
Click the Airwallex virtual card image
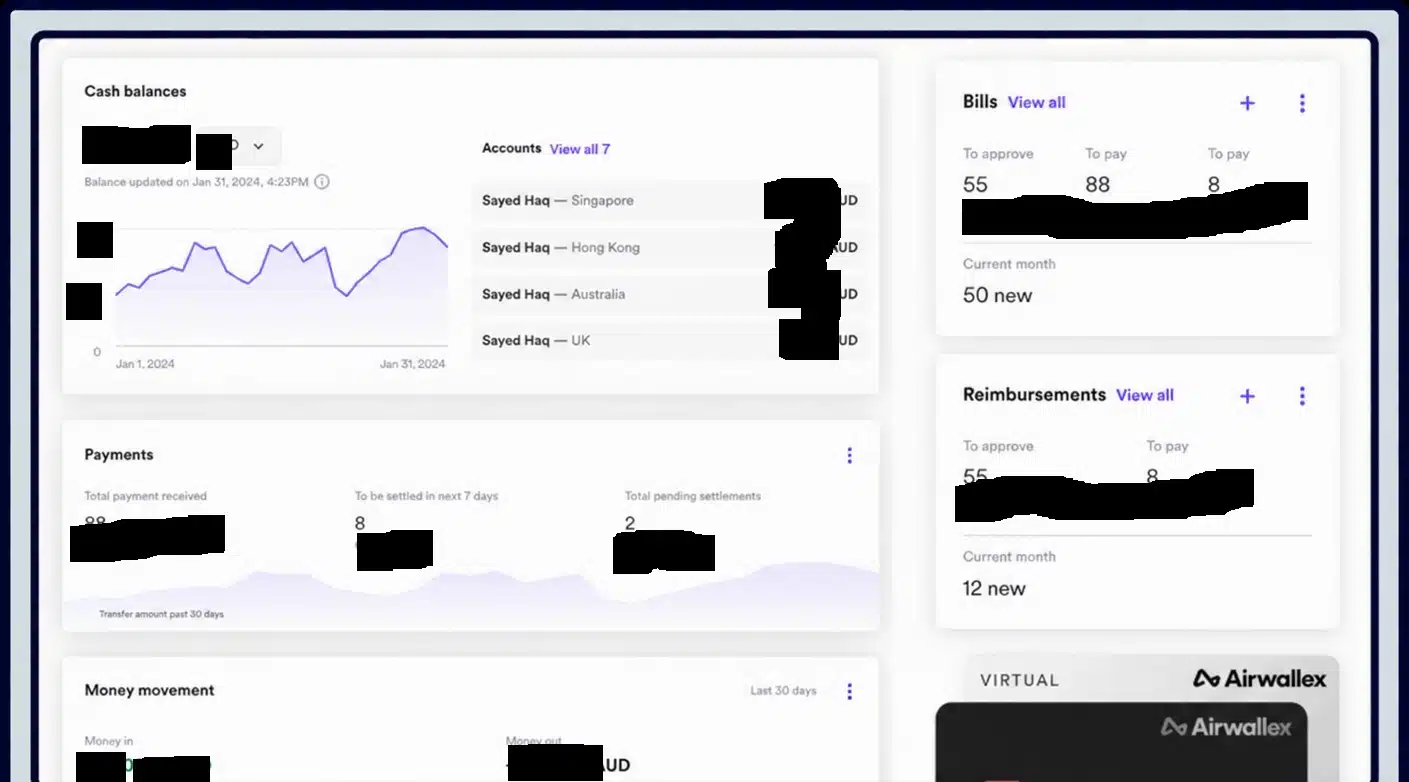tap(1121, 742)
